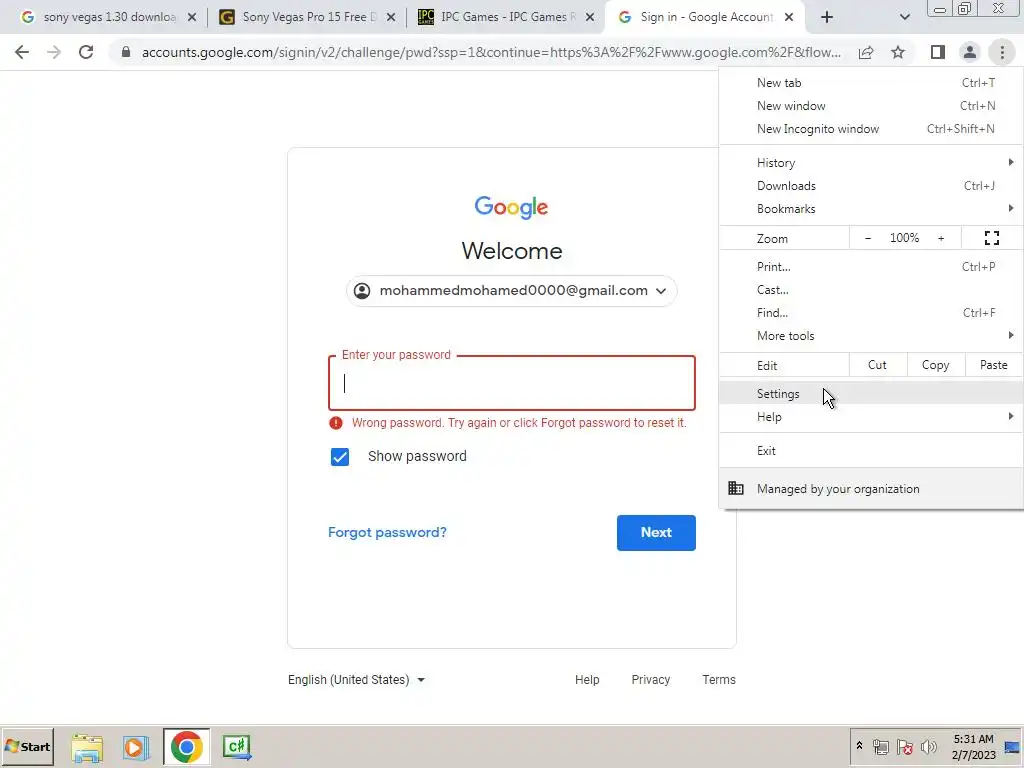The image size is (1024, 768).
Task: Open Downloads from the Chrome menu
Action: (x=871, y=185)
